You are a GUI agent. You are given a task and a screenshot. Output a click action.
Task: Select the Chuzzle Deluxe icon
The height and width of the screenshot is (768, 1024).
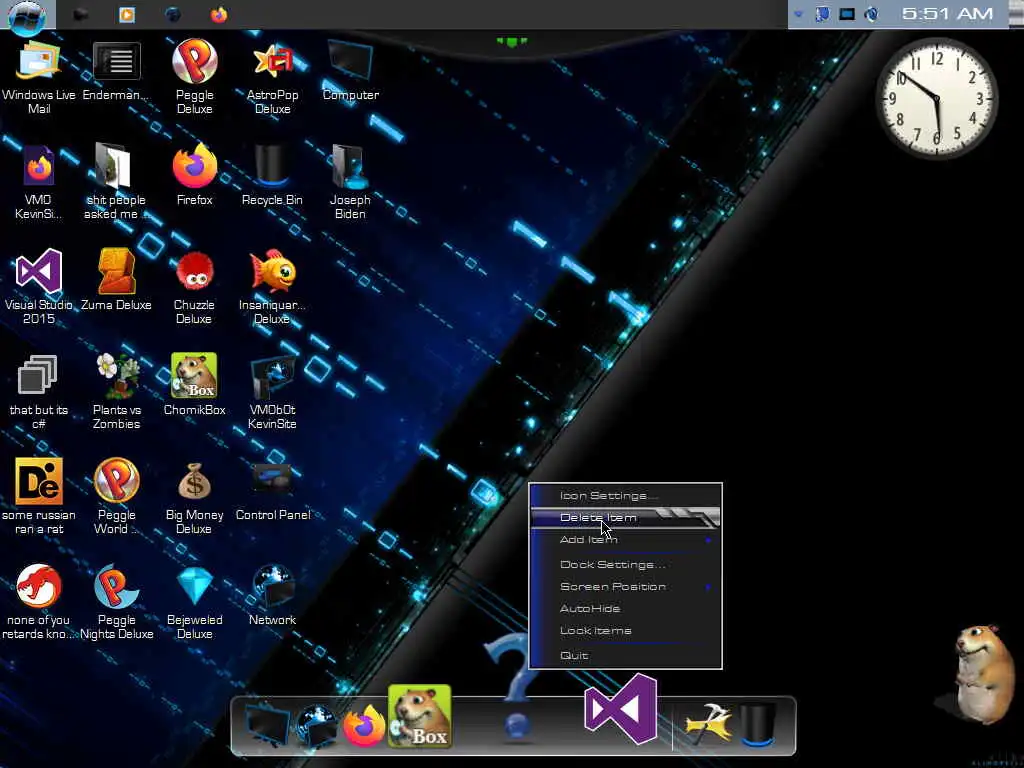pos(194,287)
